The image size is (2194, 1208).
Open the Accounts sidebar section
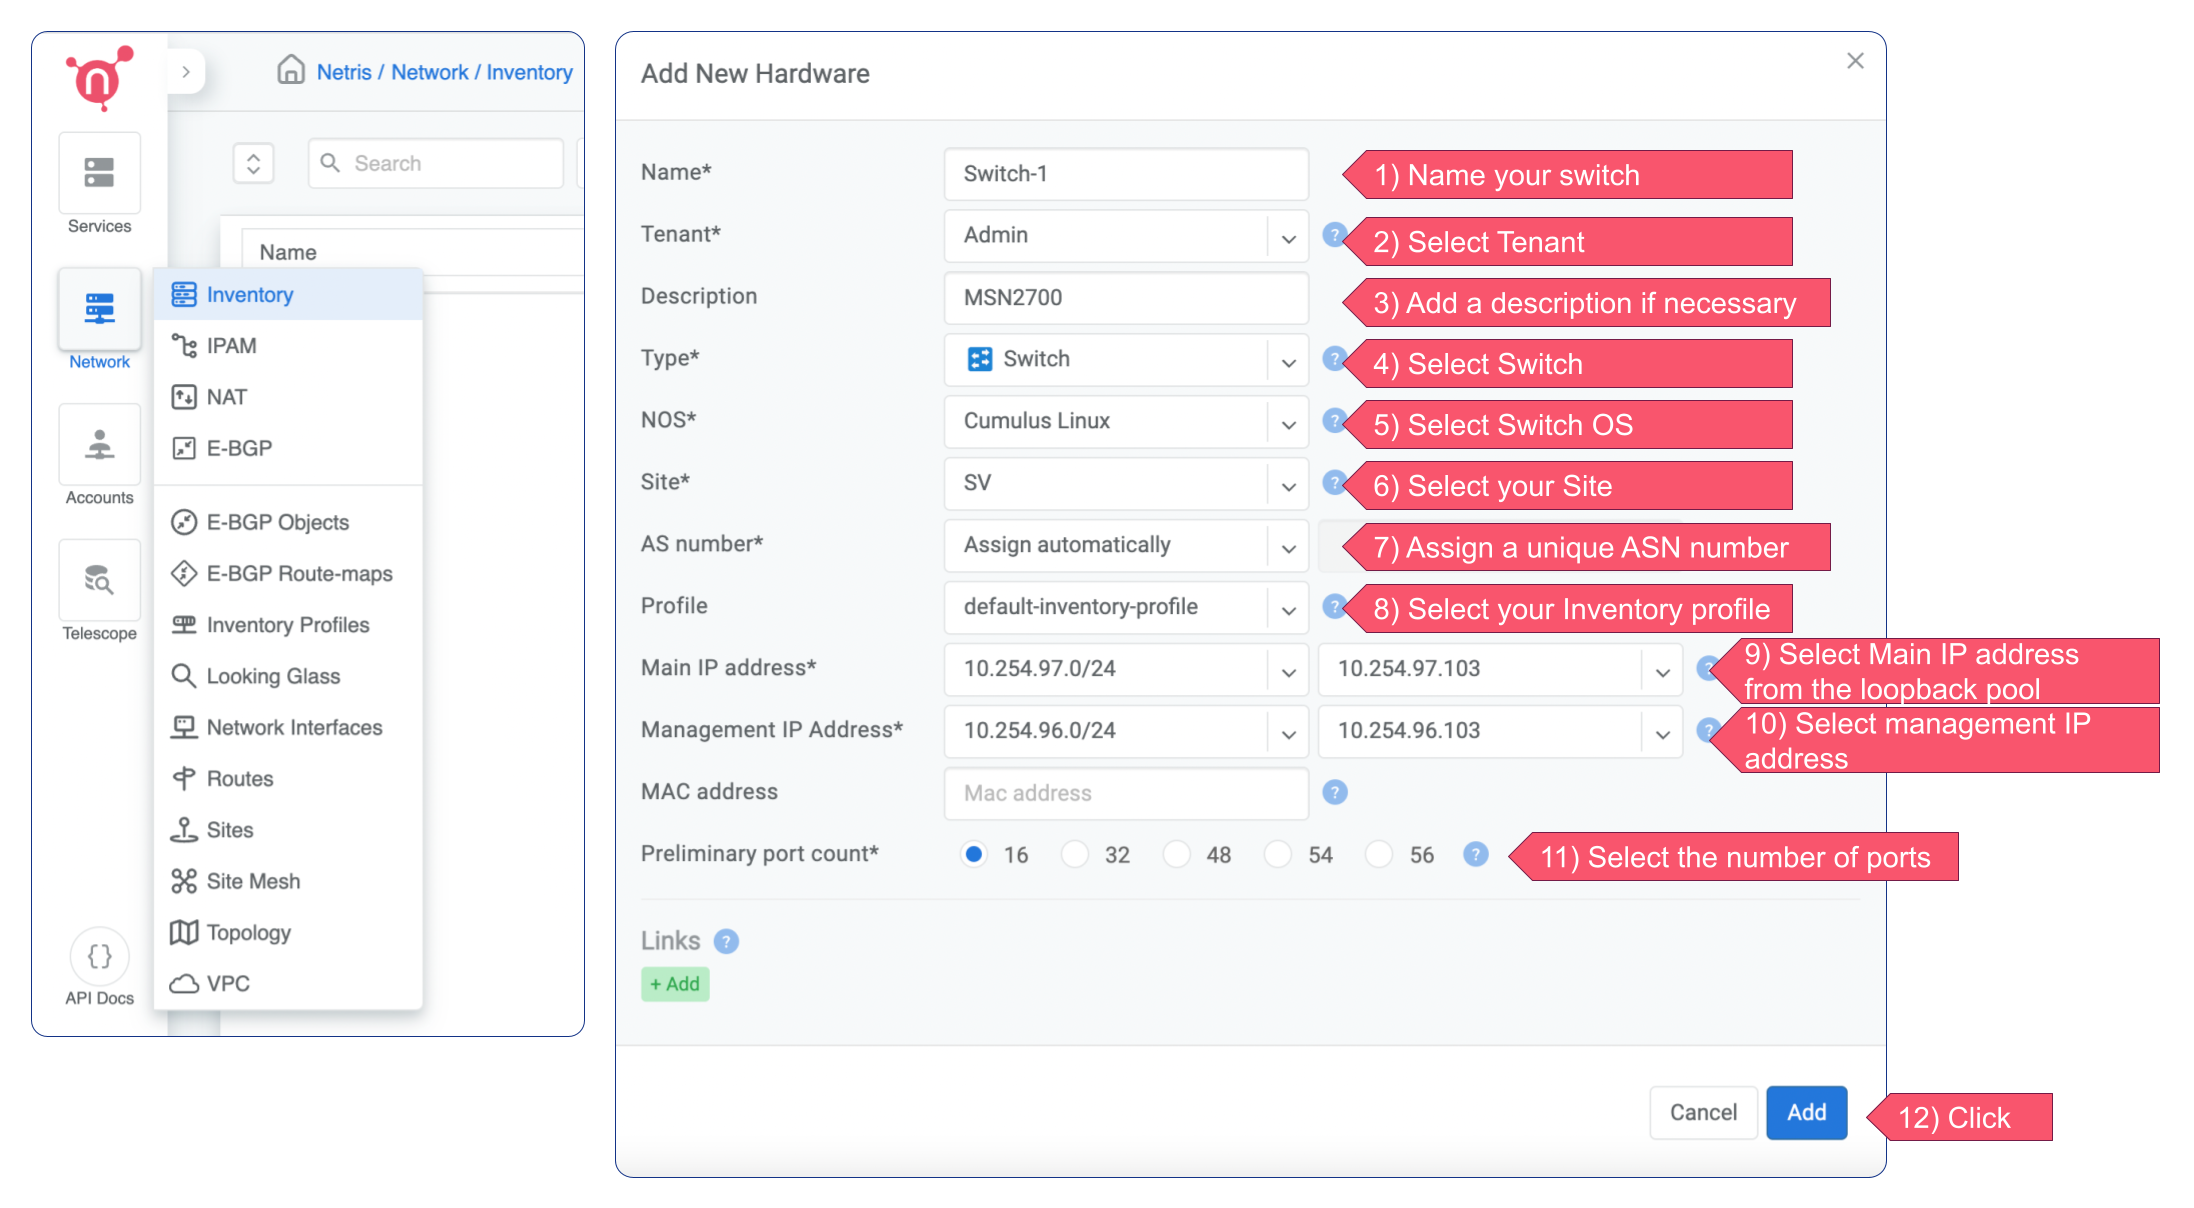pos(99,445)
